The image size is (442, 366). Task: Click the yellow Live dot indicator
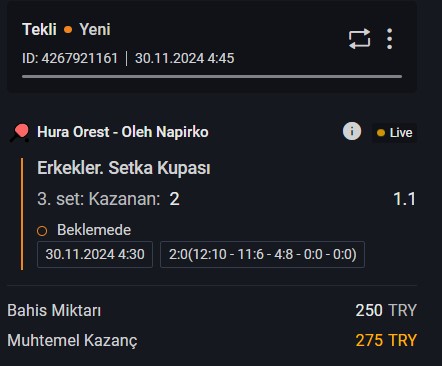[381, 133]
